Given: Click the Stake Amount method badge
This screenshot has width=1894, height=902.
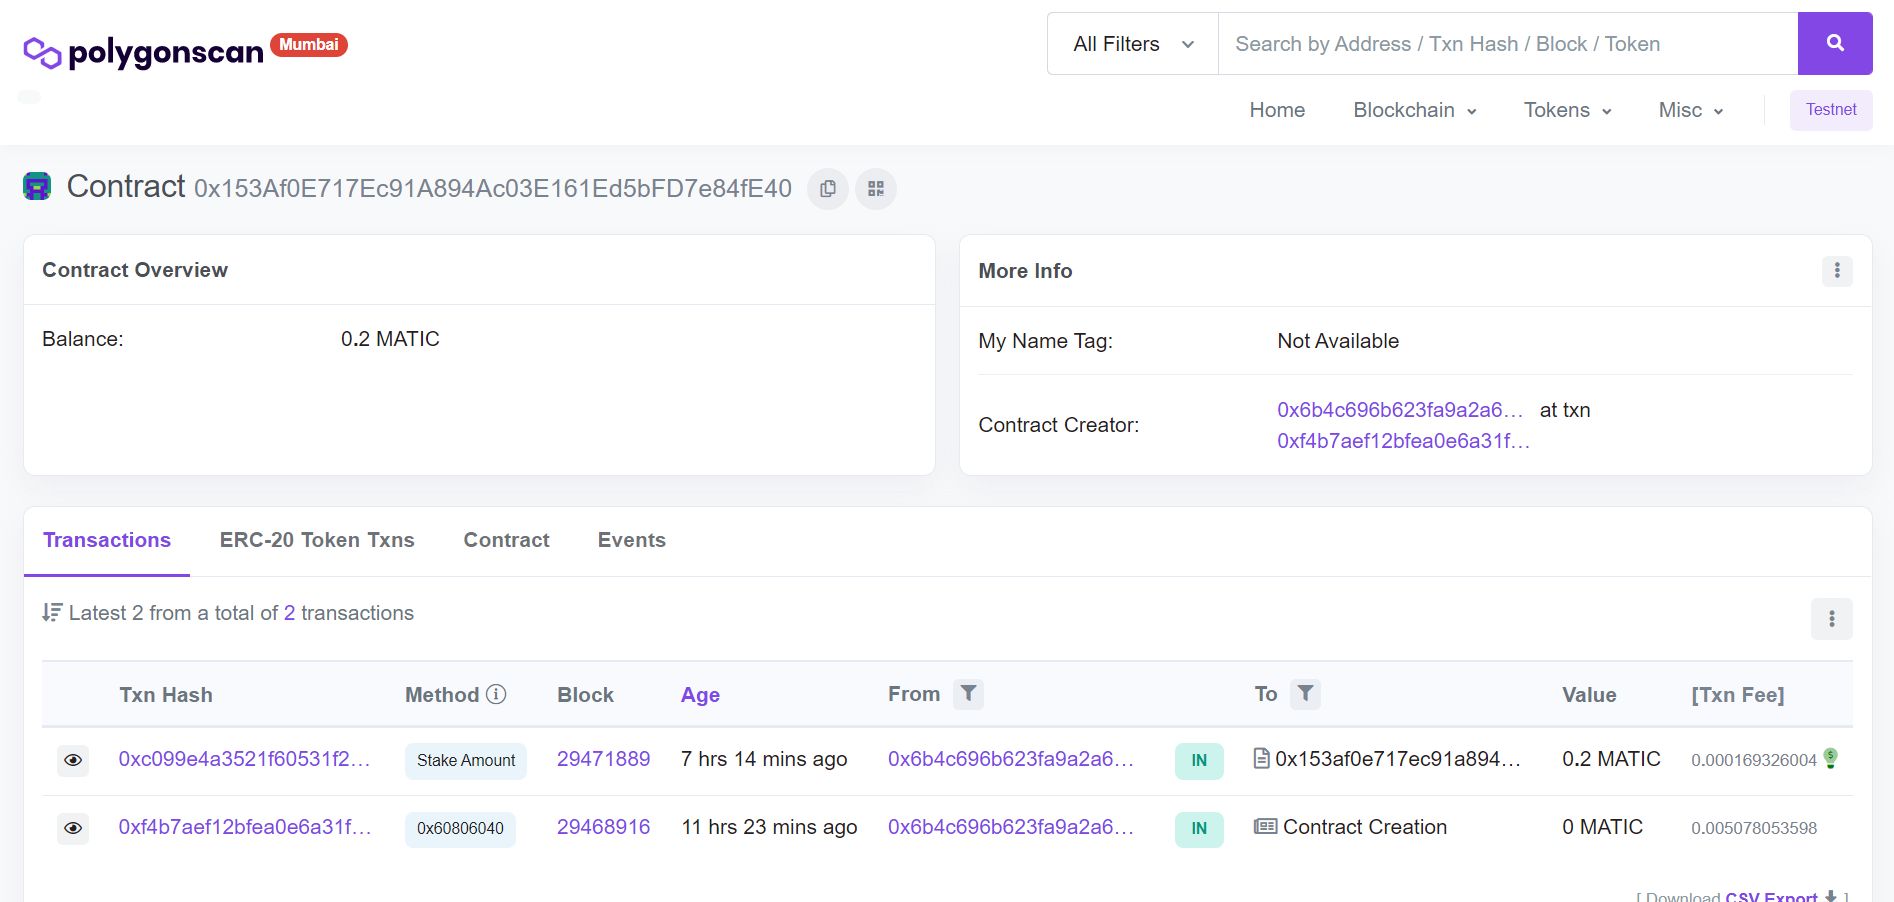Looking at the screenshot, I should pyautogui.click(x=466, y=761).
